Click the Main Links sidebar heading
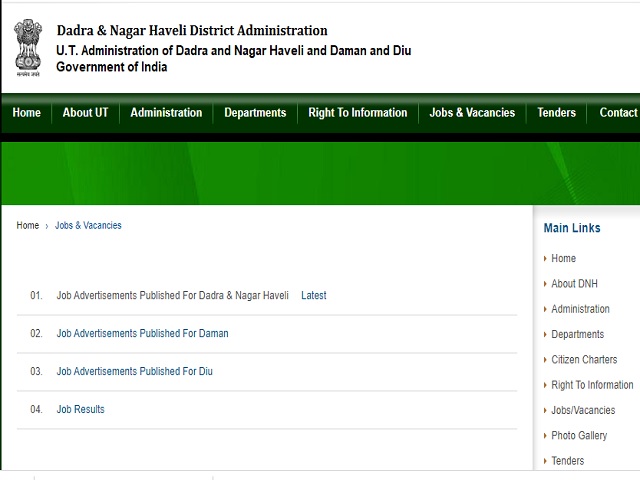This screenshot has height=480, width=640. coord(572,228)
